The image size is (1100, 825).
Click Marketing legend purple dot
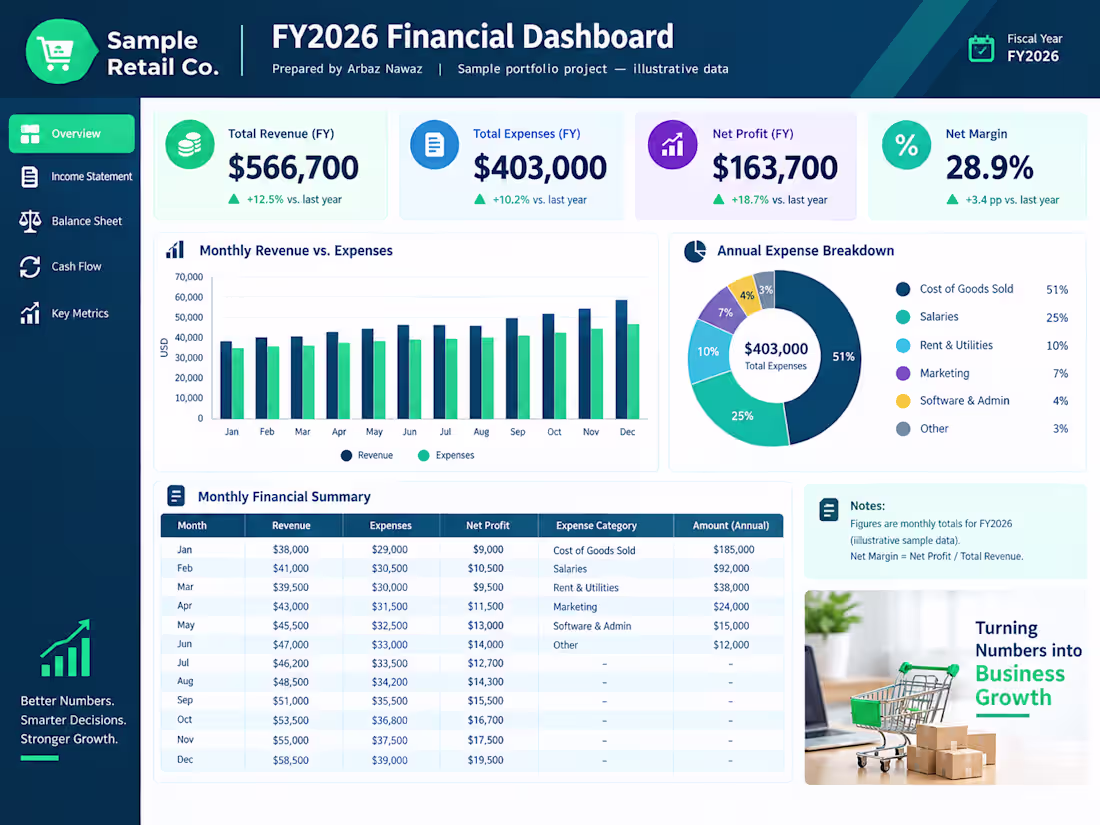coord(903,373)
